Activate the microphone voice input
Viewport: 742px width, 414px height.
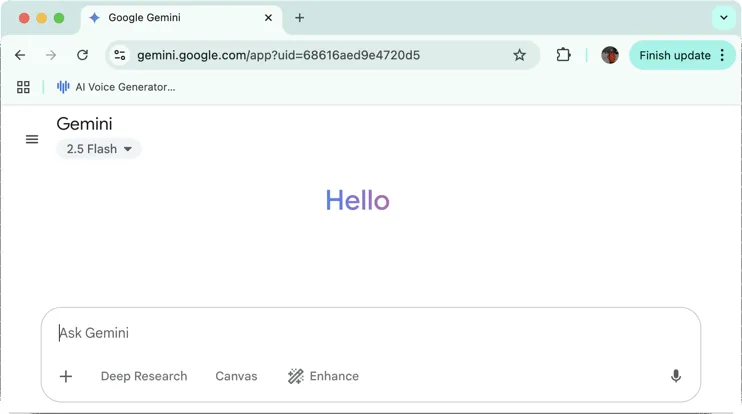tap(676, 376)
